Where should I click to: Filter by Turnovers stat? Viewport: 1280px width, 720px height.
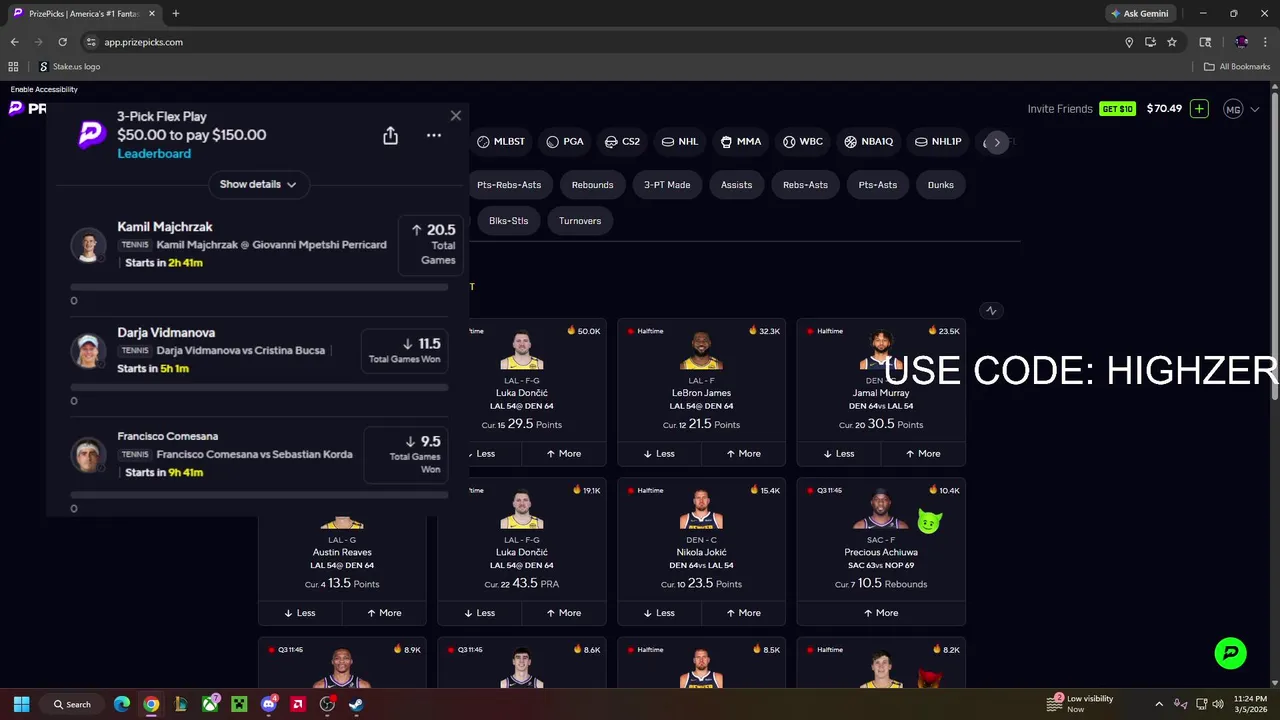click(x=580, y=221)
